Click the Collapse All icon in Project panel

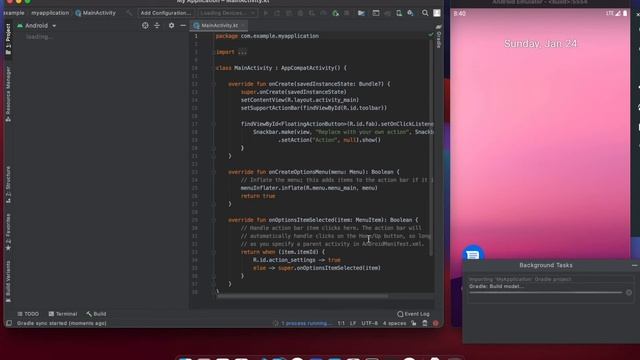157,25
